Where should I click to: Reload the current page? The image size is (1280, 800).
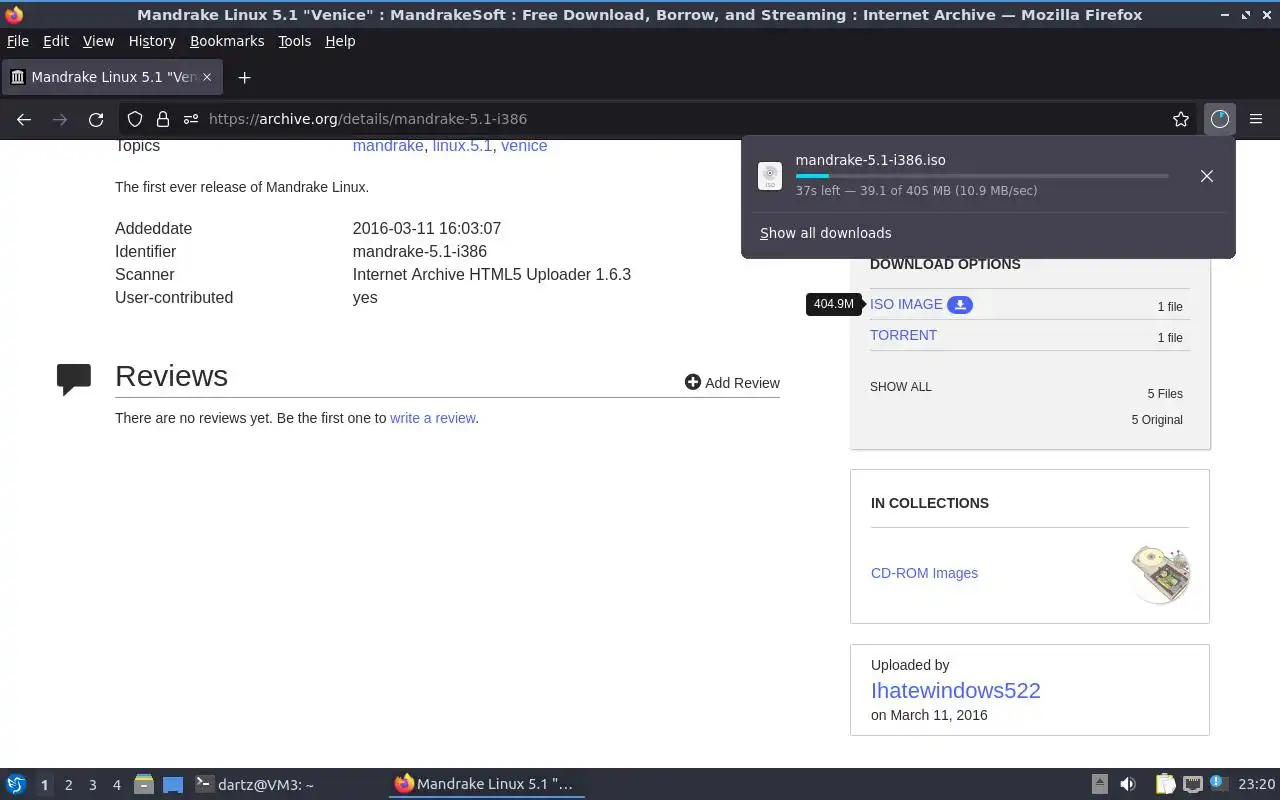pos(96,119)
